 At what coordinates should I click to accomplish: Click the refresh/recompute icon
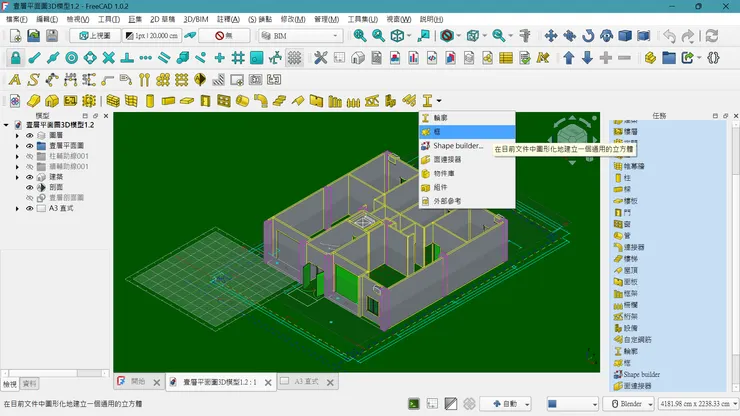pyautogui.click(x=711, y=36)
